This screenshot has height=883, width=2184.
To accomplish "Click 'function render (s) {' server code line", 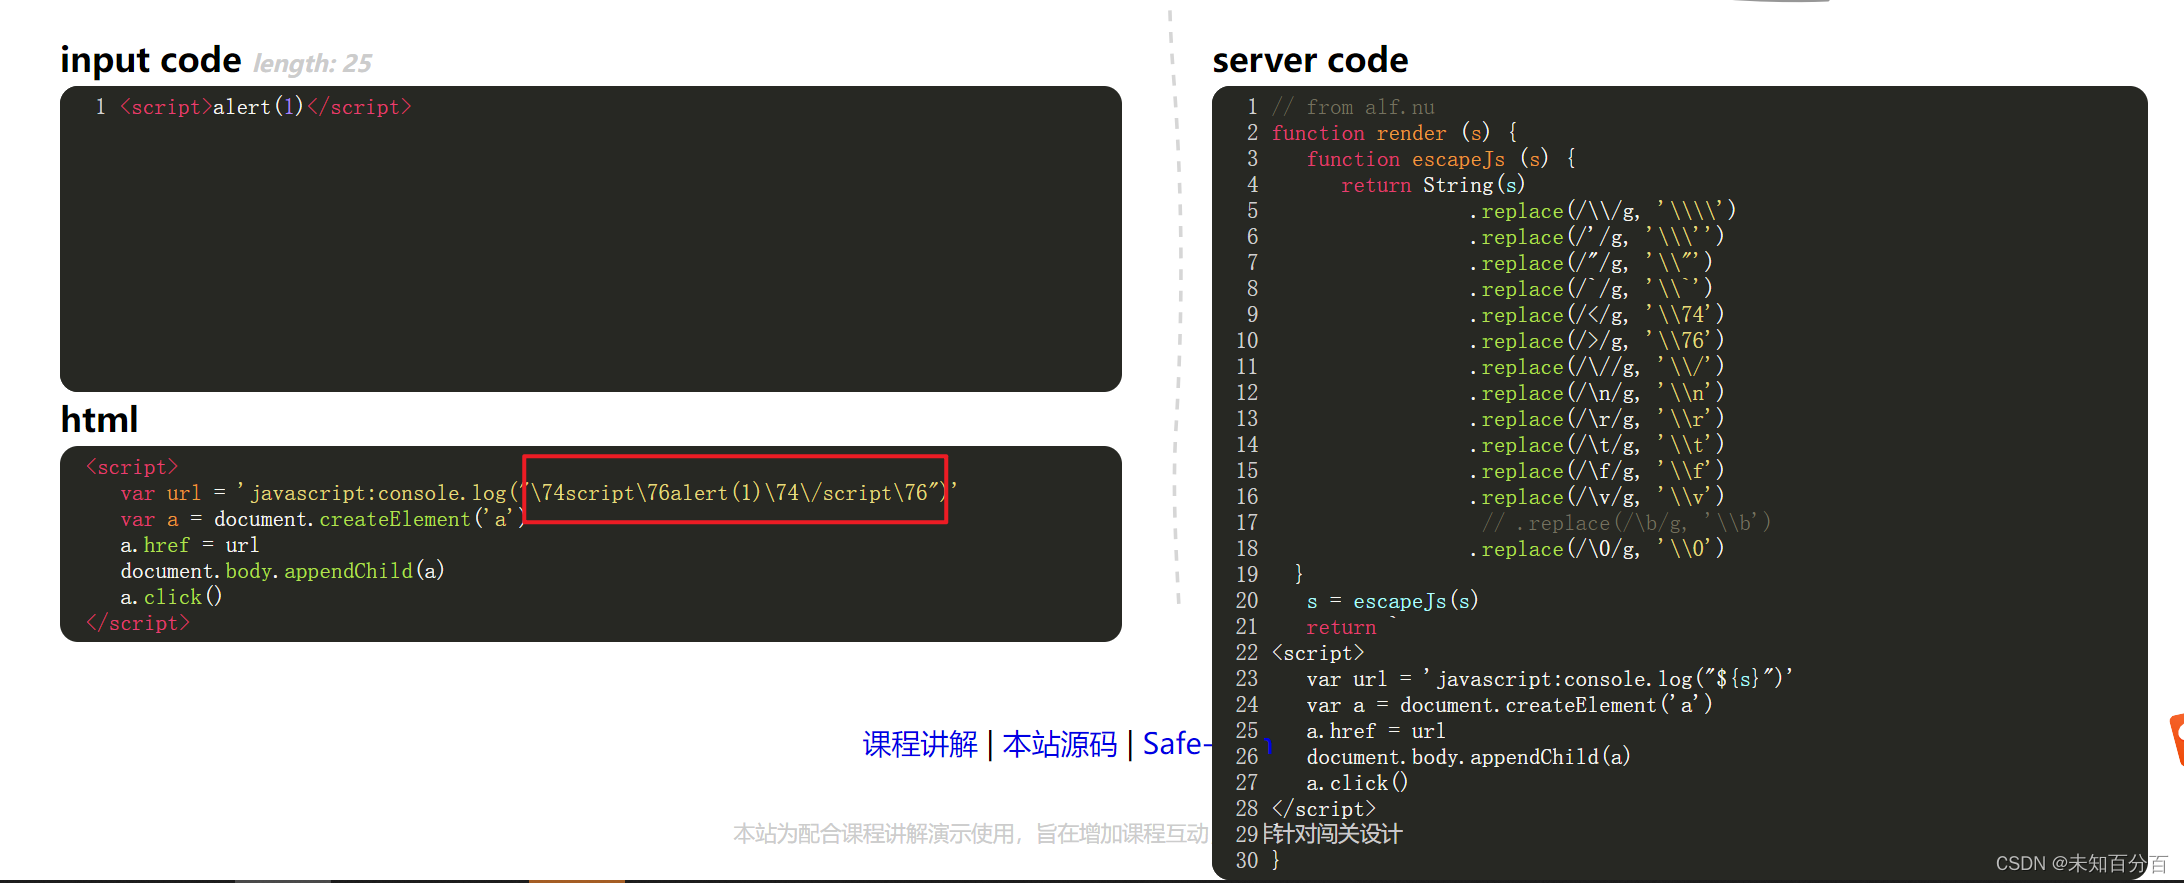I will coord(1395,133).
